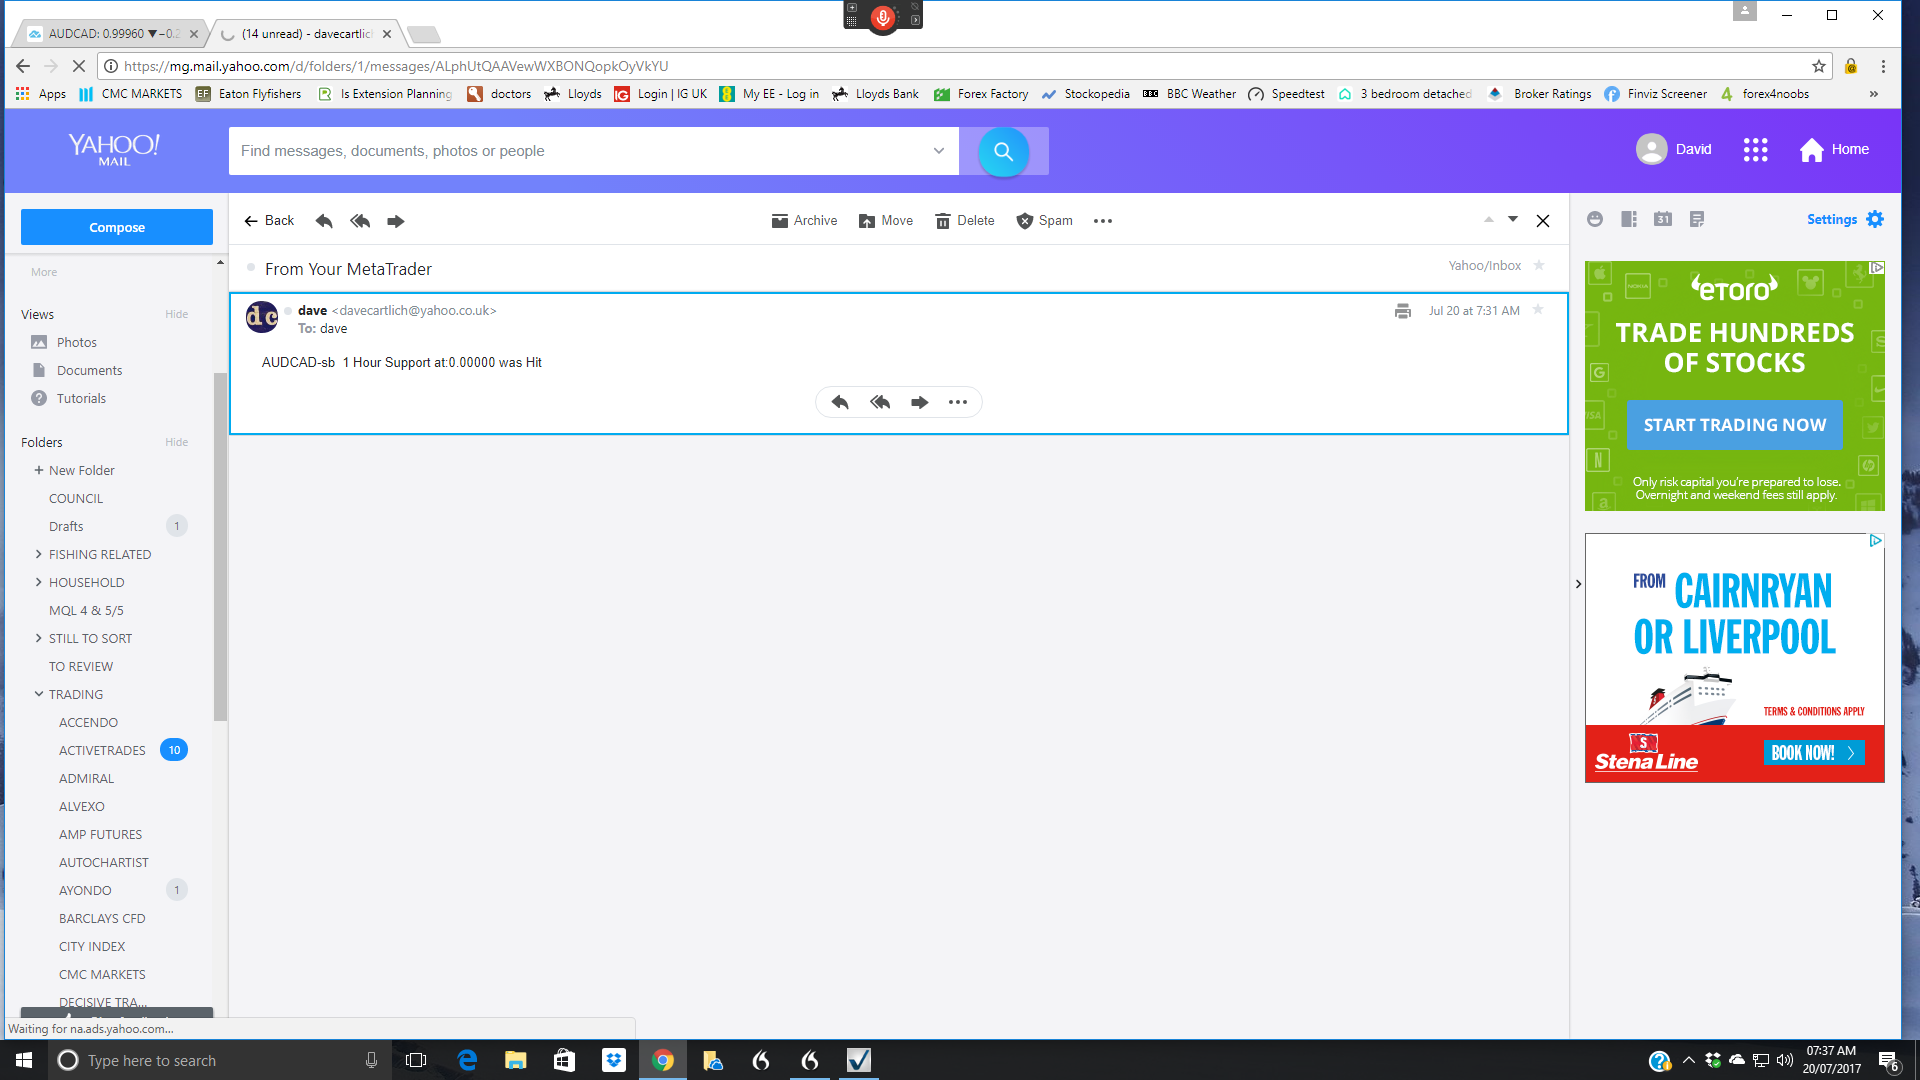Image resolution: width=1920 pixels, height=1080 pixels.
Task: Open the ACTIVETRADES folder
Action: (x=102, y=750)
